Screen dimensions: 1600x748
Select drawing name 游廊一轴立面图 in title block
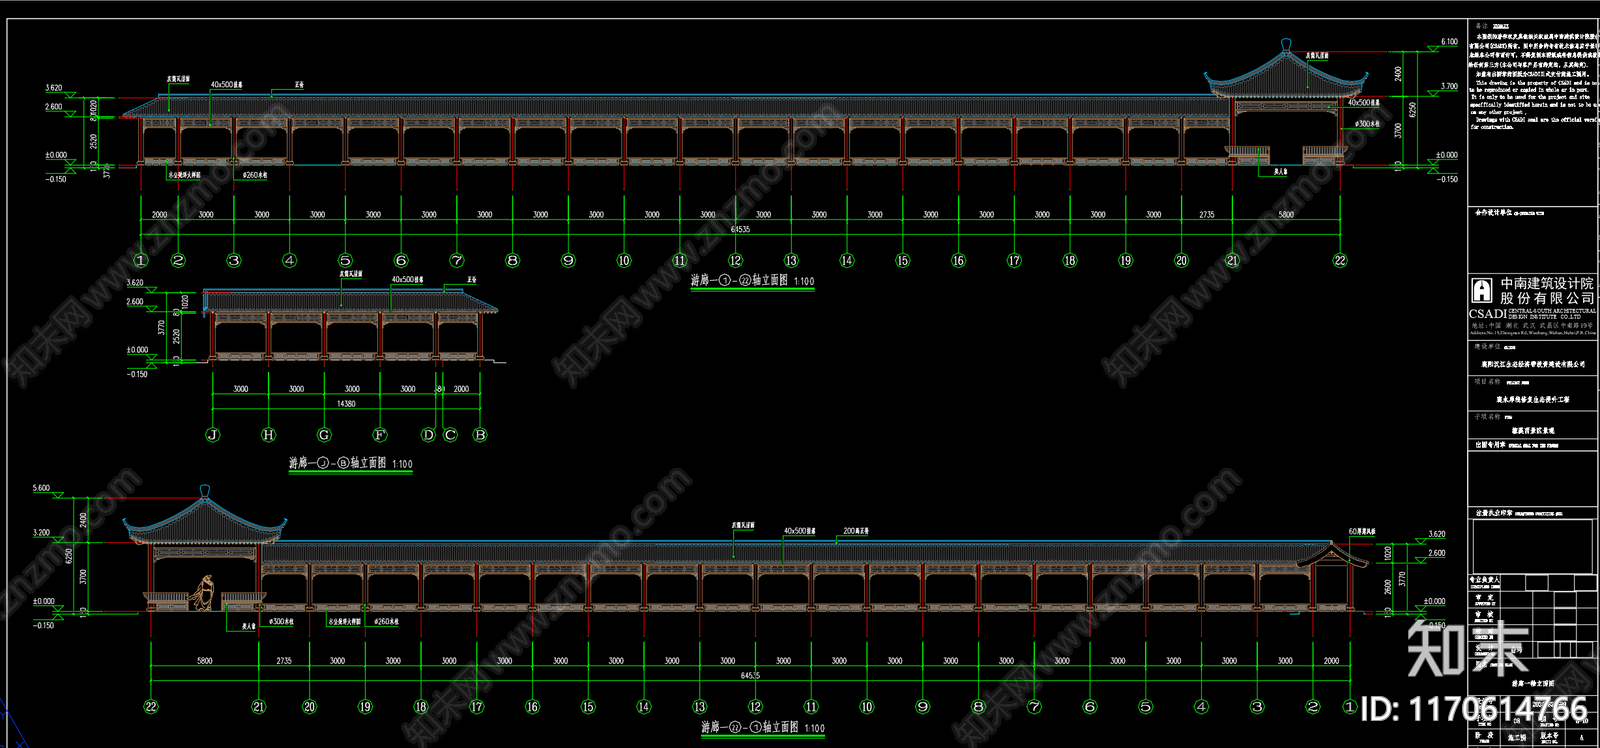point(1532,684)
